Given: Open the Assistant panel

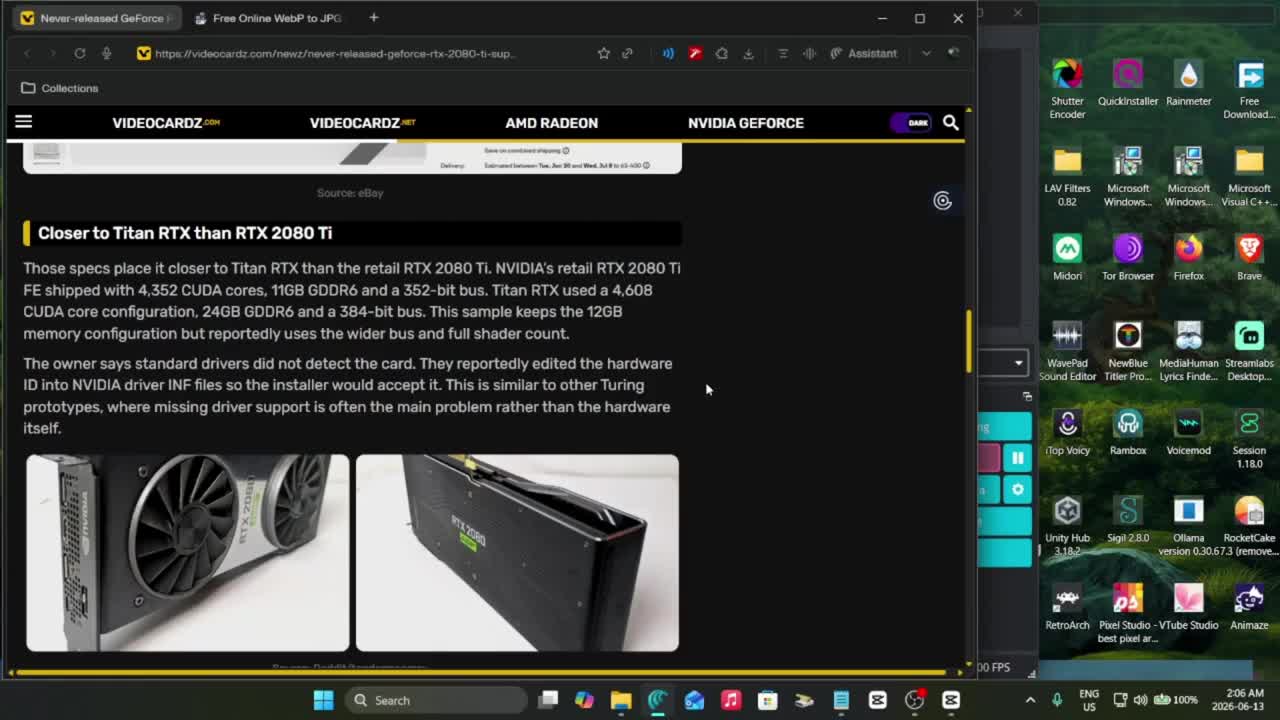Looking at the screenshot, I should (864, 53).
